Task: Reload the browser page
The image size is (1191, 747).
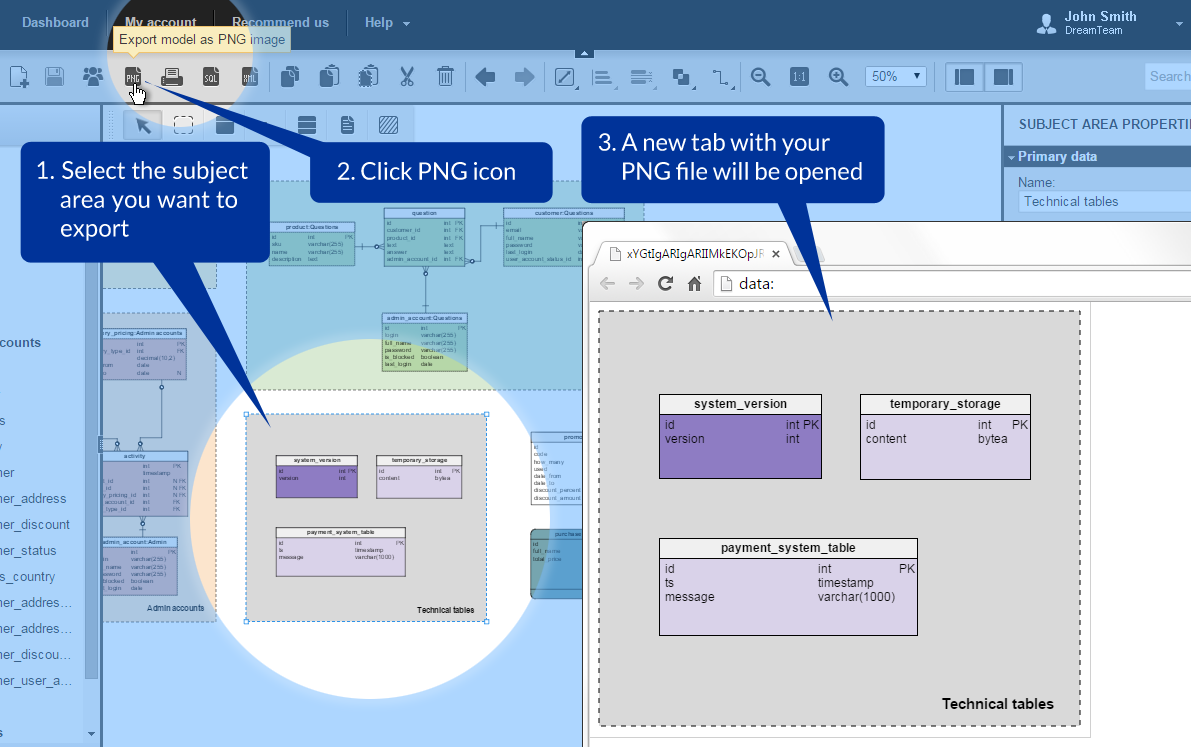Action: [x=665, y=283]
